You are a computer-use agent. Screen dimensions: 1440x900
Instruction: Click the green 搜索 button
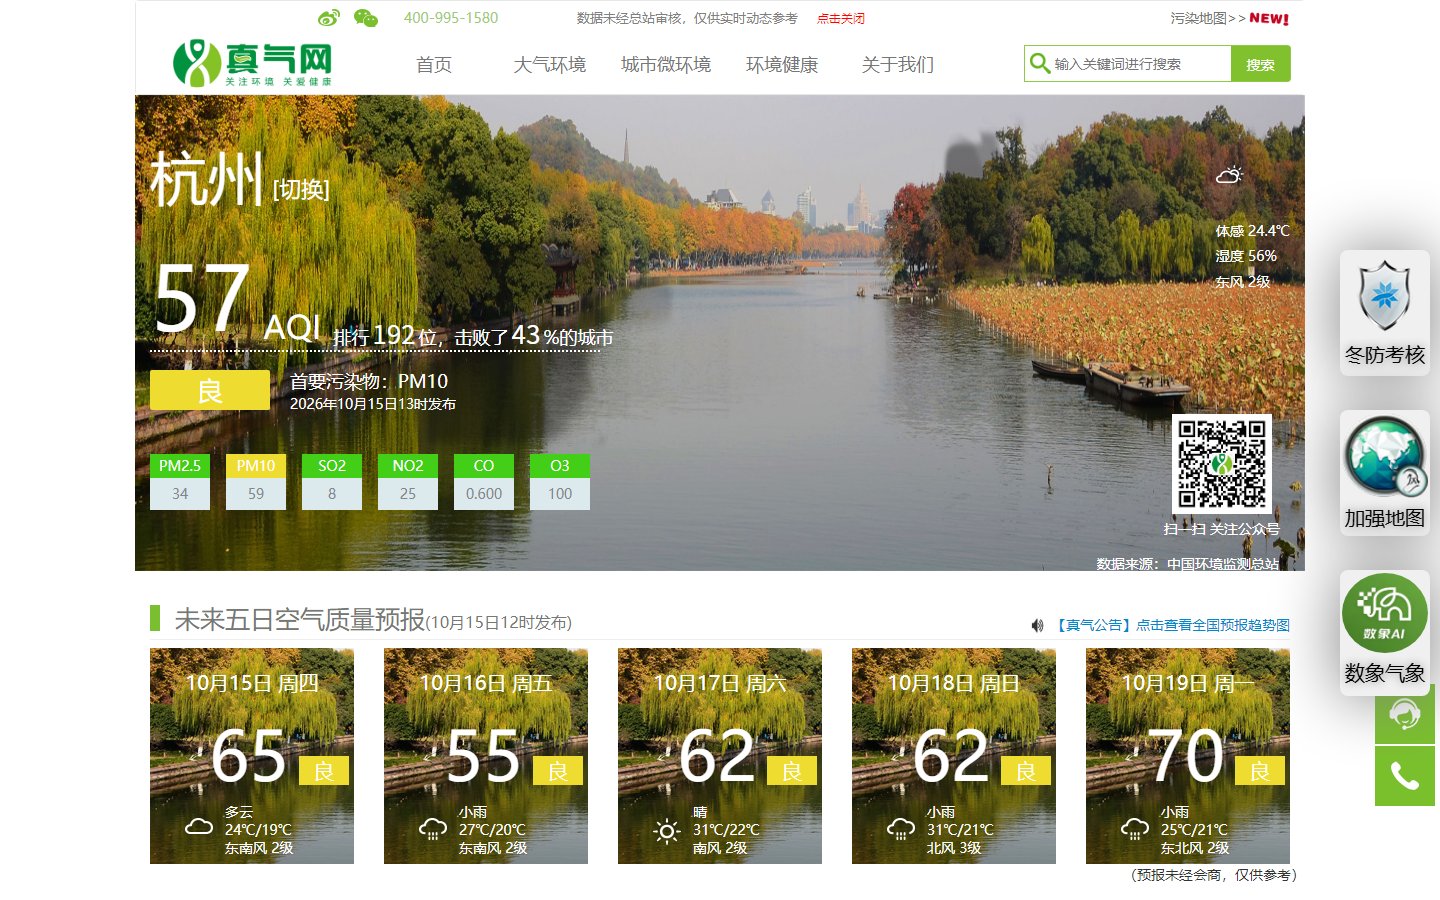[x=1260, y=64]
